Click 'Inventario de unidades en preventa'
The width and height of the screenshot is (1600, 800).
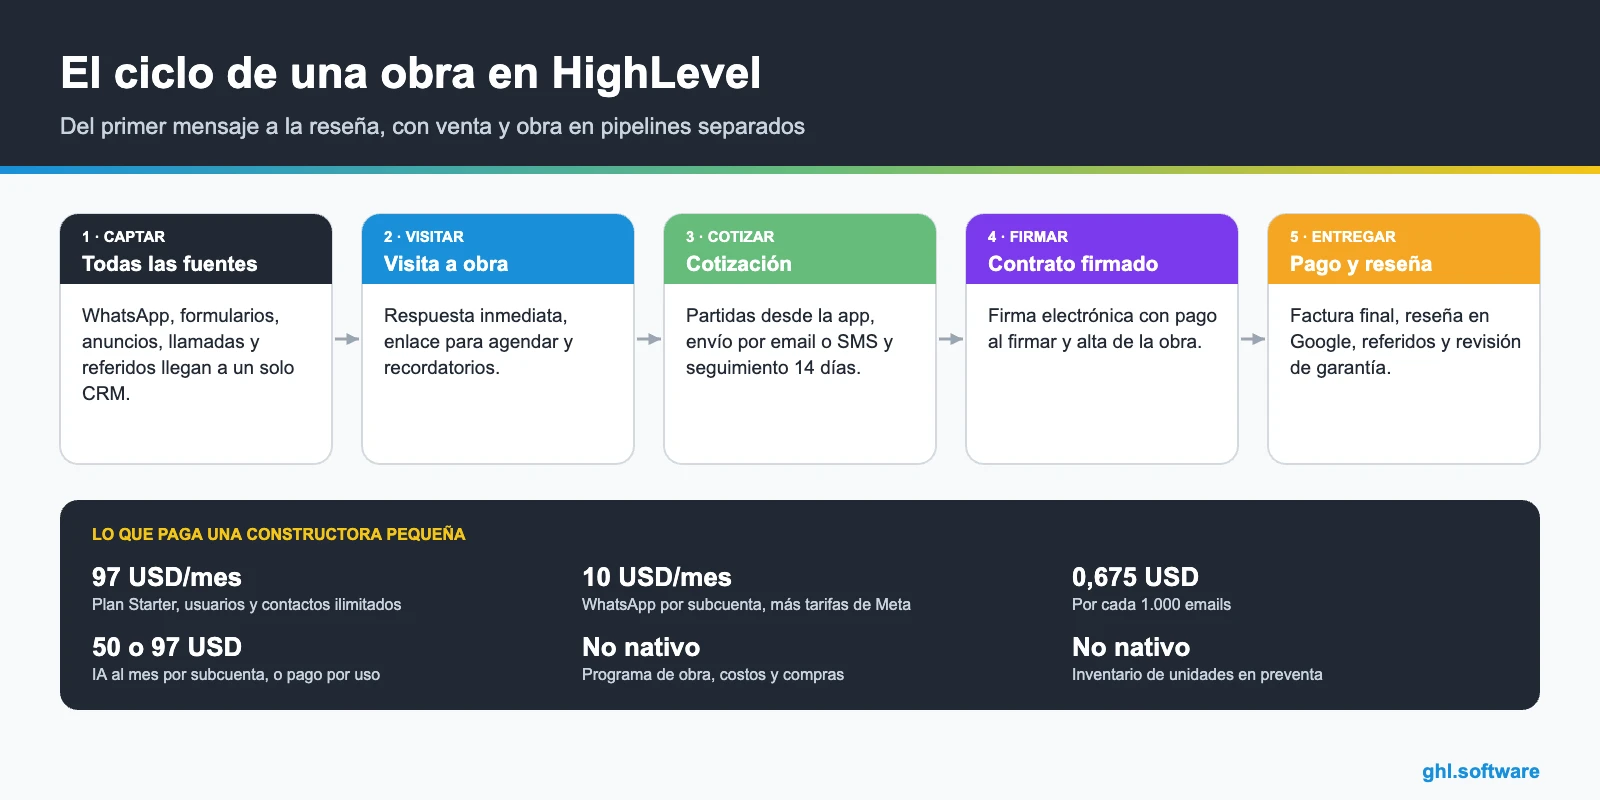(1197, 674)
